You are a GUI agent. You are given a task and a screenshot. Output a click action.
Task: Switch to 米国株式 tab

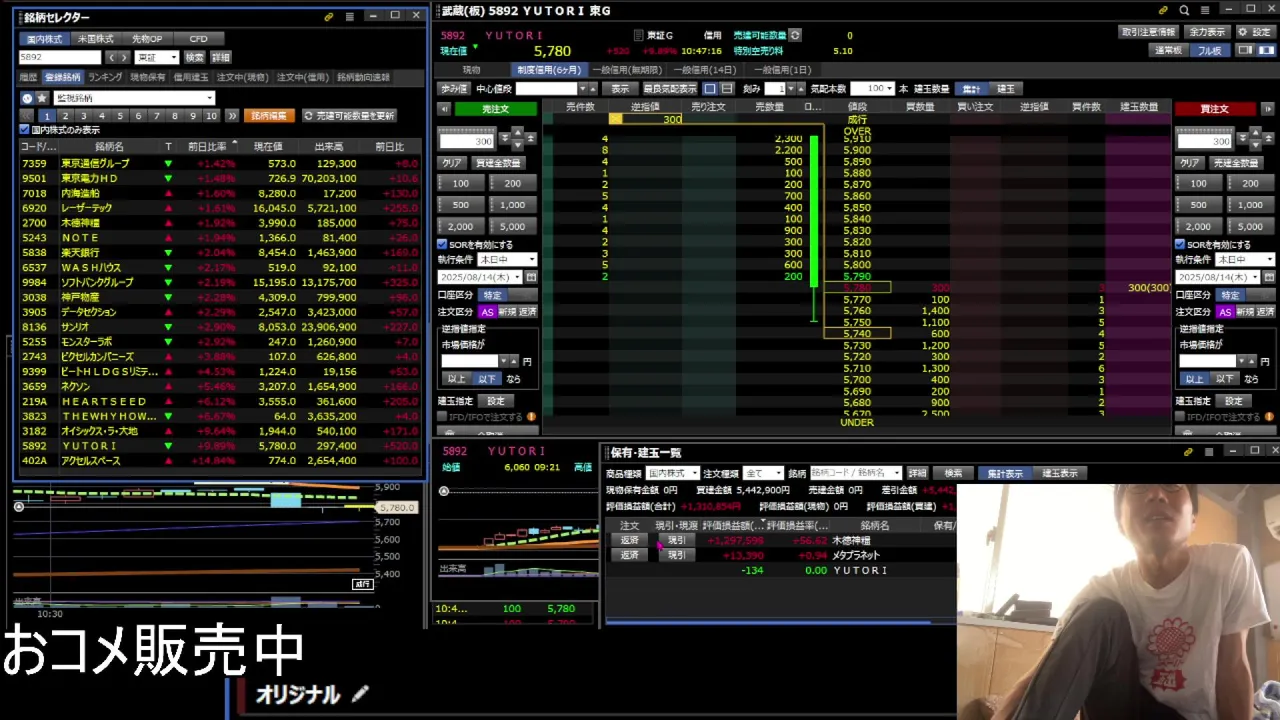[x=96, y=38]
